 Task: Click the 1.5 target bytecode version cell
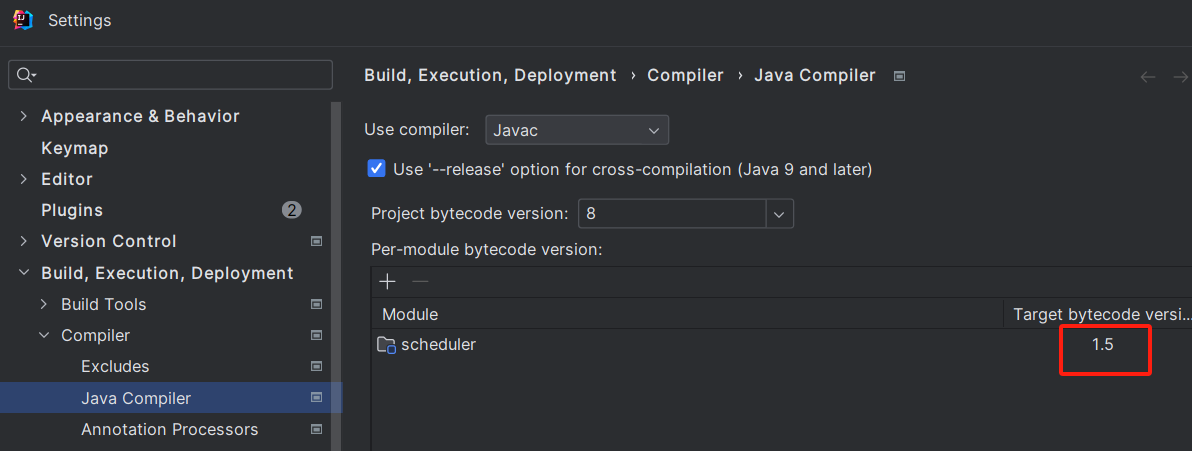pyautogui.click(x=1102, y=345)
